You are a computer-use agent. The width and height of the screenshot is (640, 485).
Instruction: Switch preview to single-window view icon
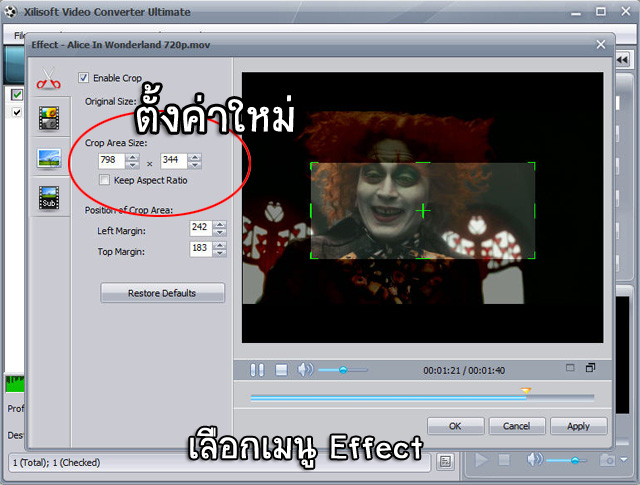pos(570,368)
